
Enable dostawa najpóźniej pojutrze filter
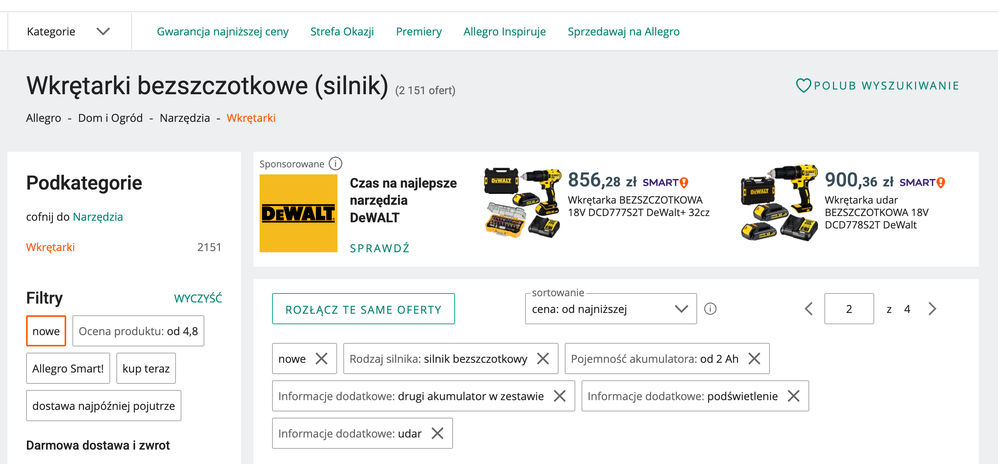tap(104, 406)
